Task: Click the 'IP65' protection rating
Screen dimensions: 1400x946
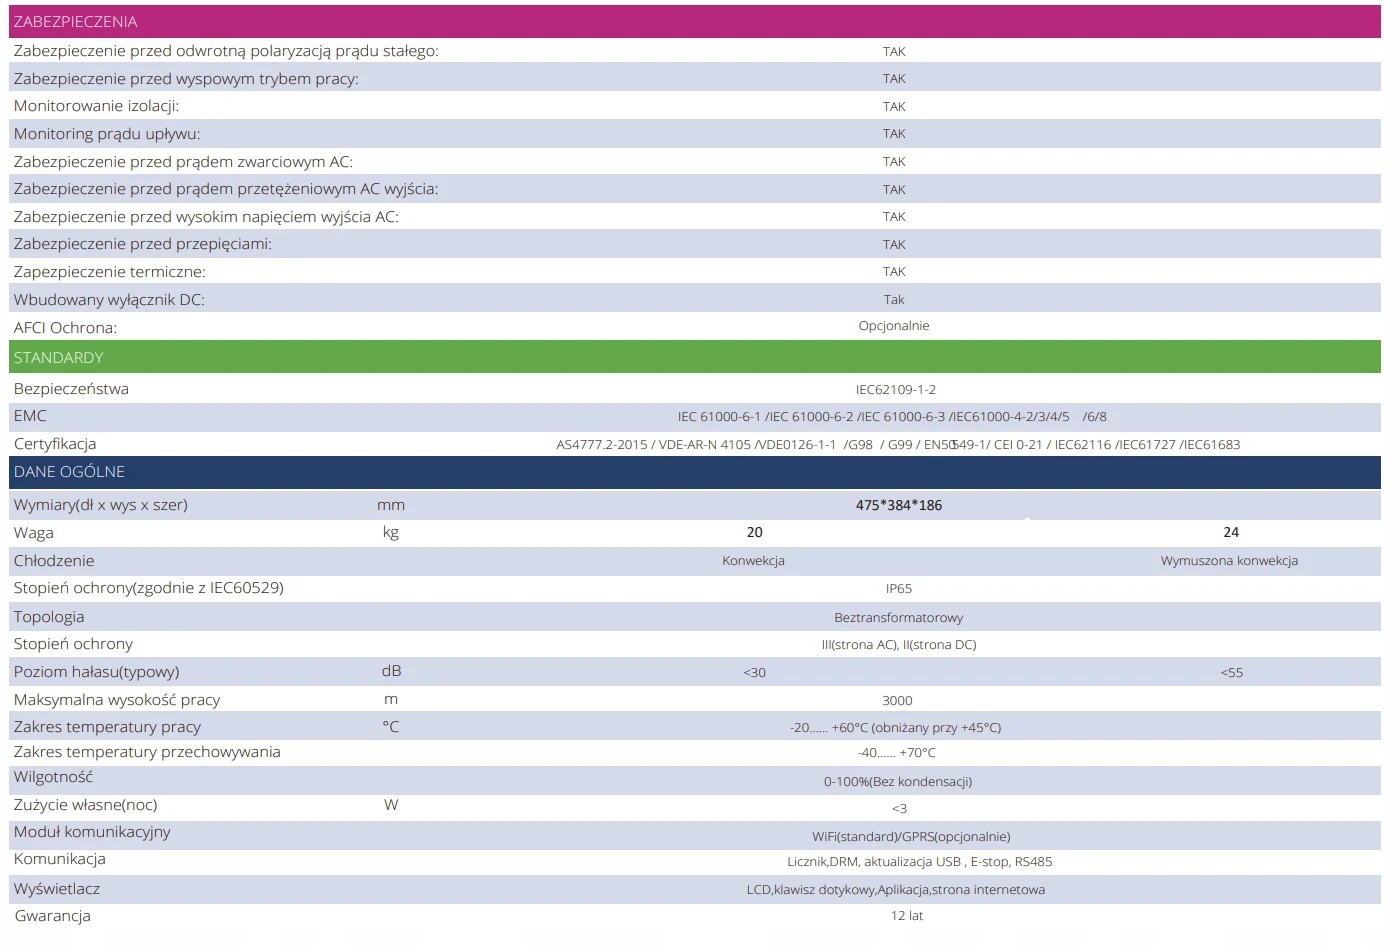Action: pyautogui.click(x=899, y=589)
